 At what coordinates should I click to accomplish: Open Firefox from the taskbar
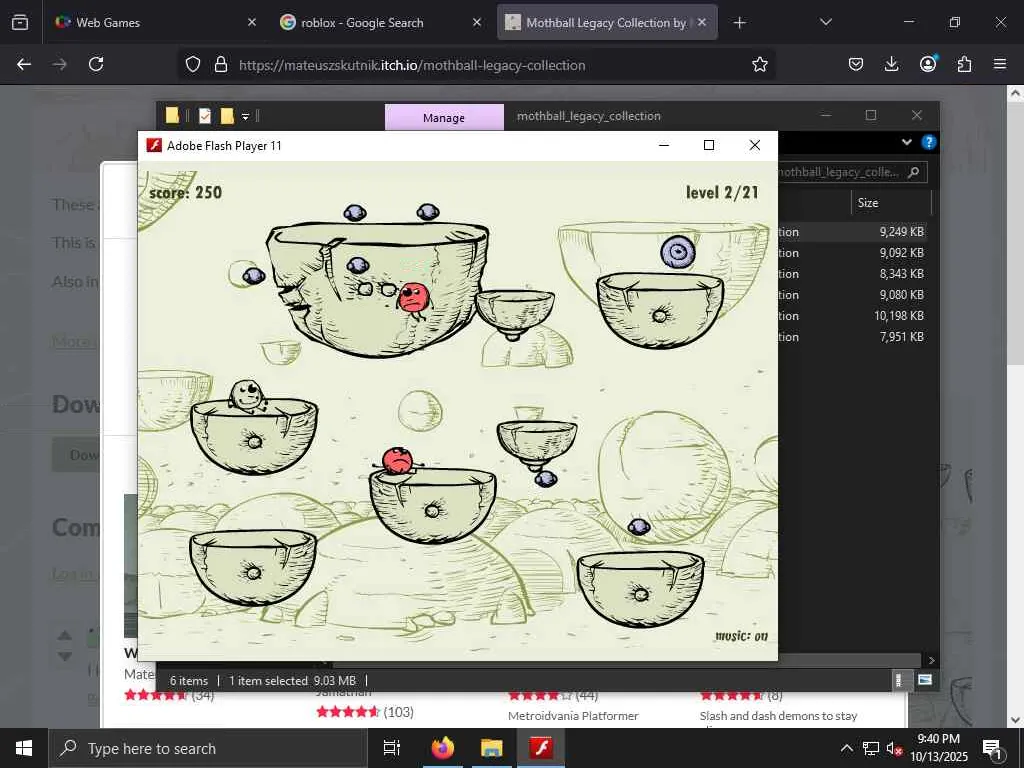click(442, 748)
